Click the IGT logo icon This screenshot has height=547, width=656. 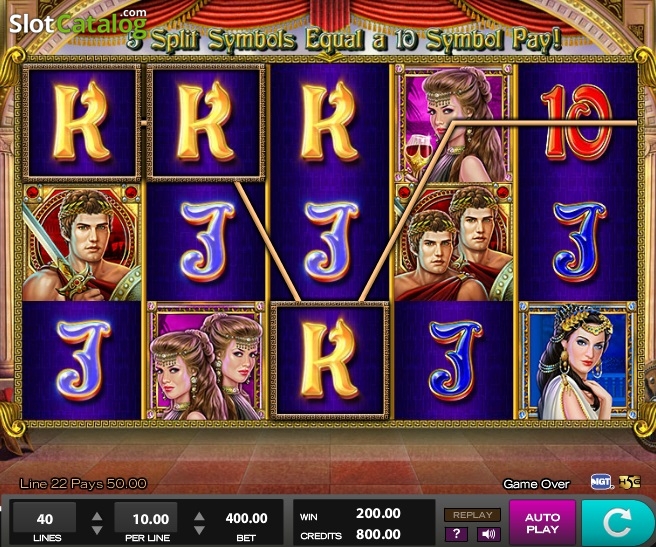click(x=601, y=482)
